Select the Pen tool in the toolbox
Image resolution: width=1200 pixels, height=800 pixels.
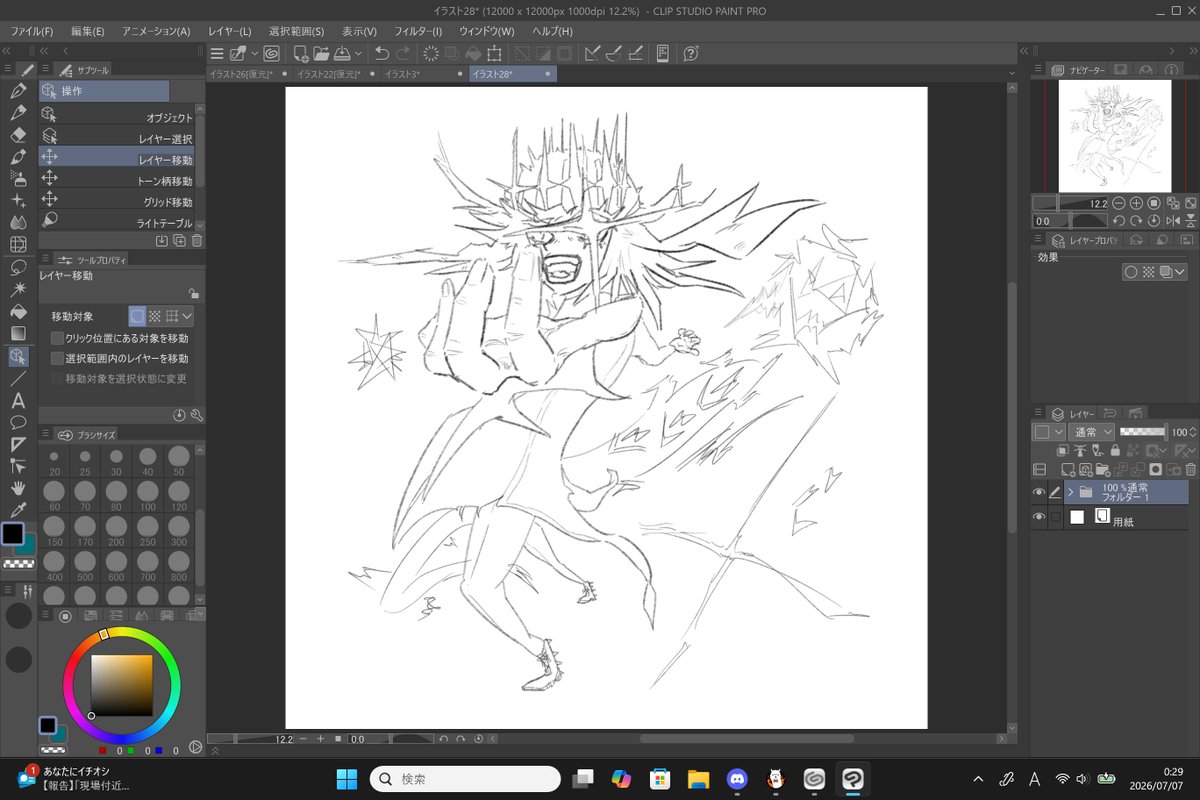18,90
